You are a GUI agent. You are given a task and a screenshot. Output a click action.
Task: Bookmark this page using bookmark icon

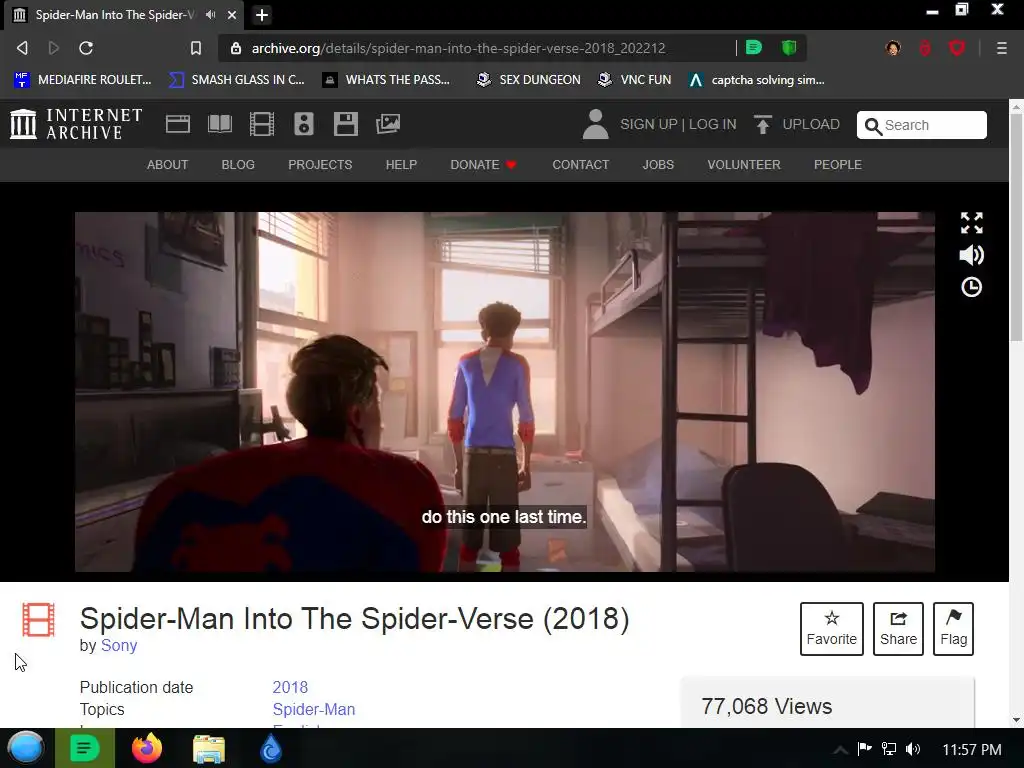pyautogui.click(x=195, y=48)
